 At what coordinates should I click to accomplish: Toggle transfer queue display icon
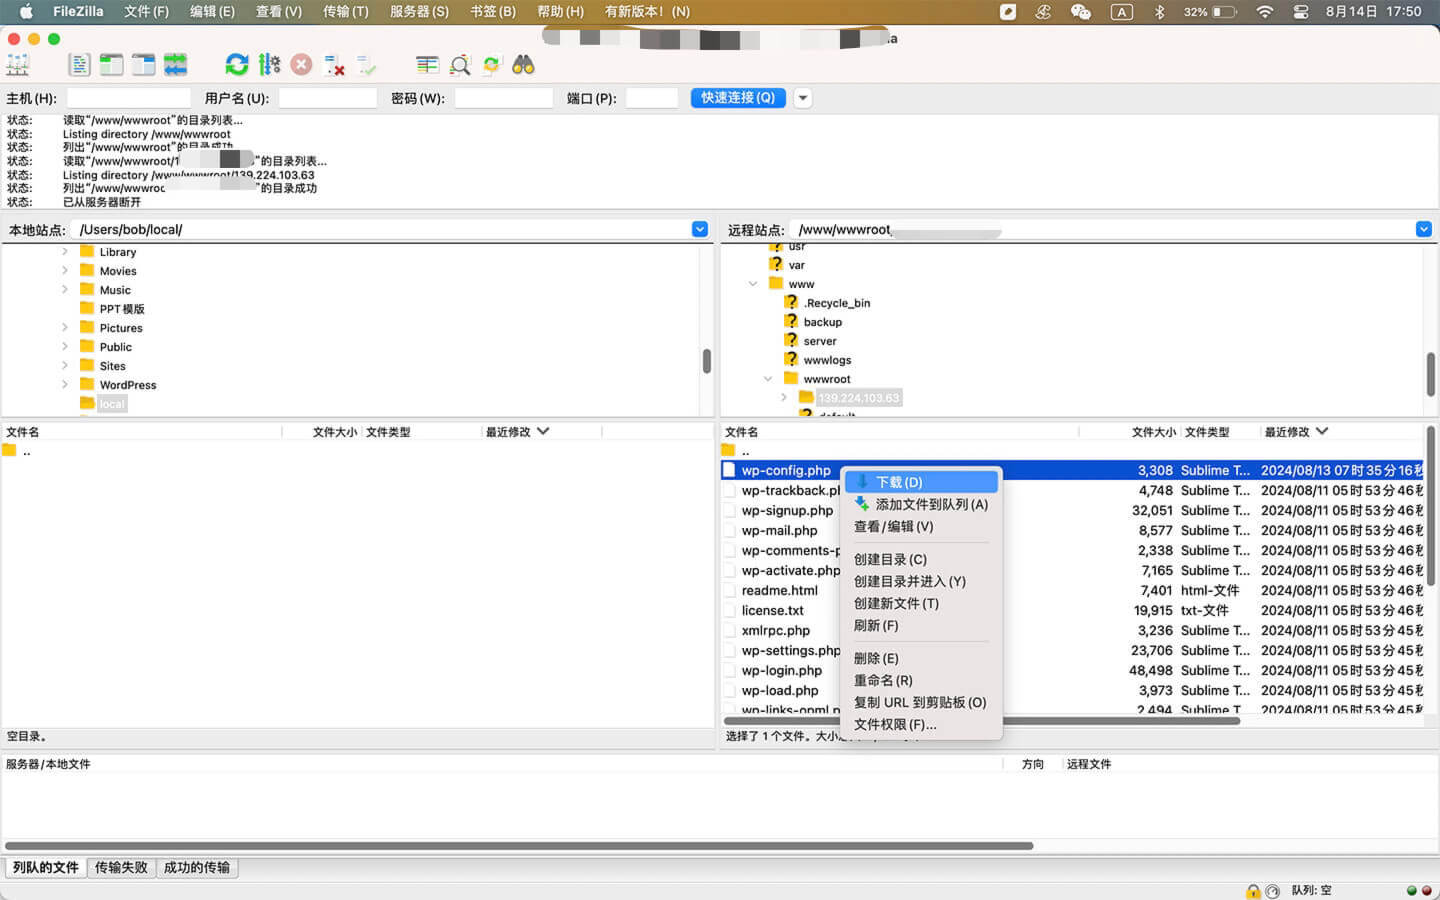coord(175,65)
